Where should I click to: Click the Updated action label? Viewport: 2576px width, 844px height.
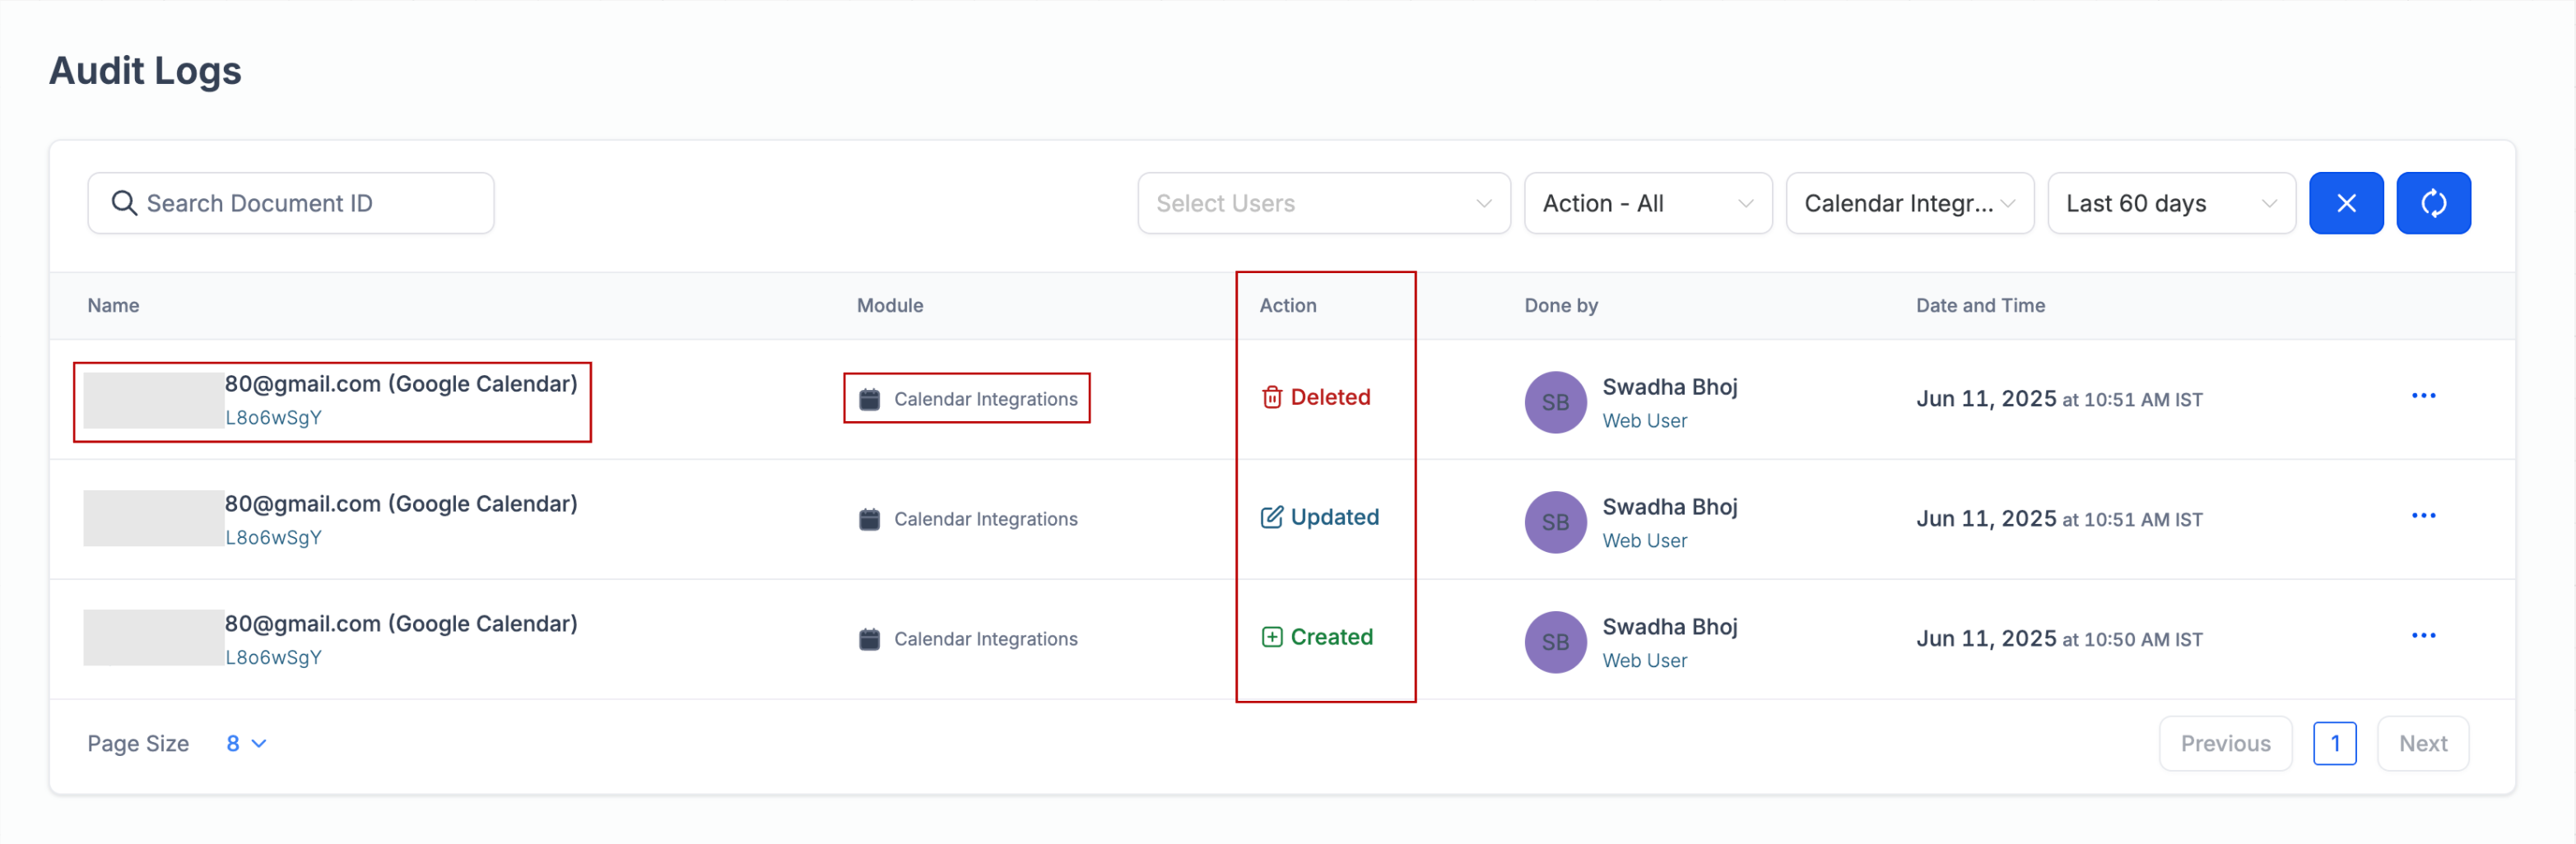click(1334, 517)
